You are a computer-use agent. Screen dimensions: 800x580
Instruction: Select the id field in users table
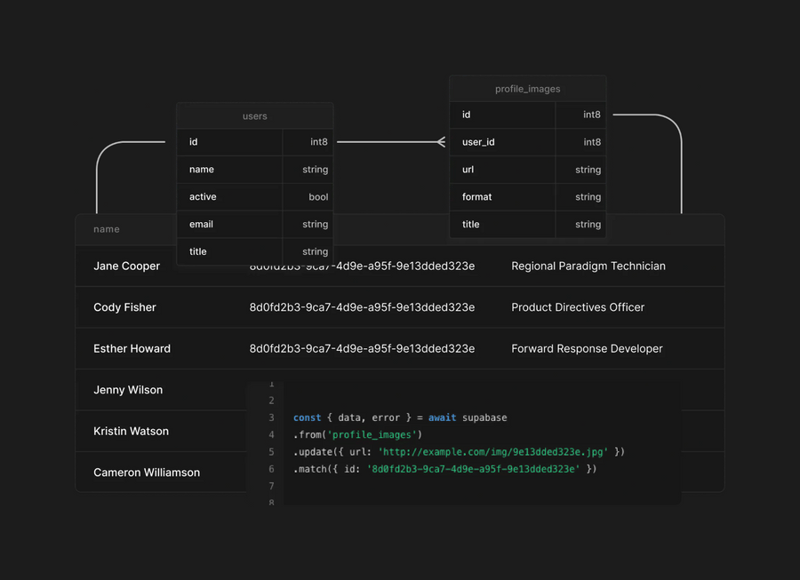(x=229, y=142)
